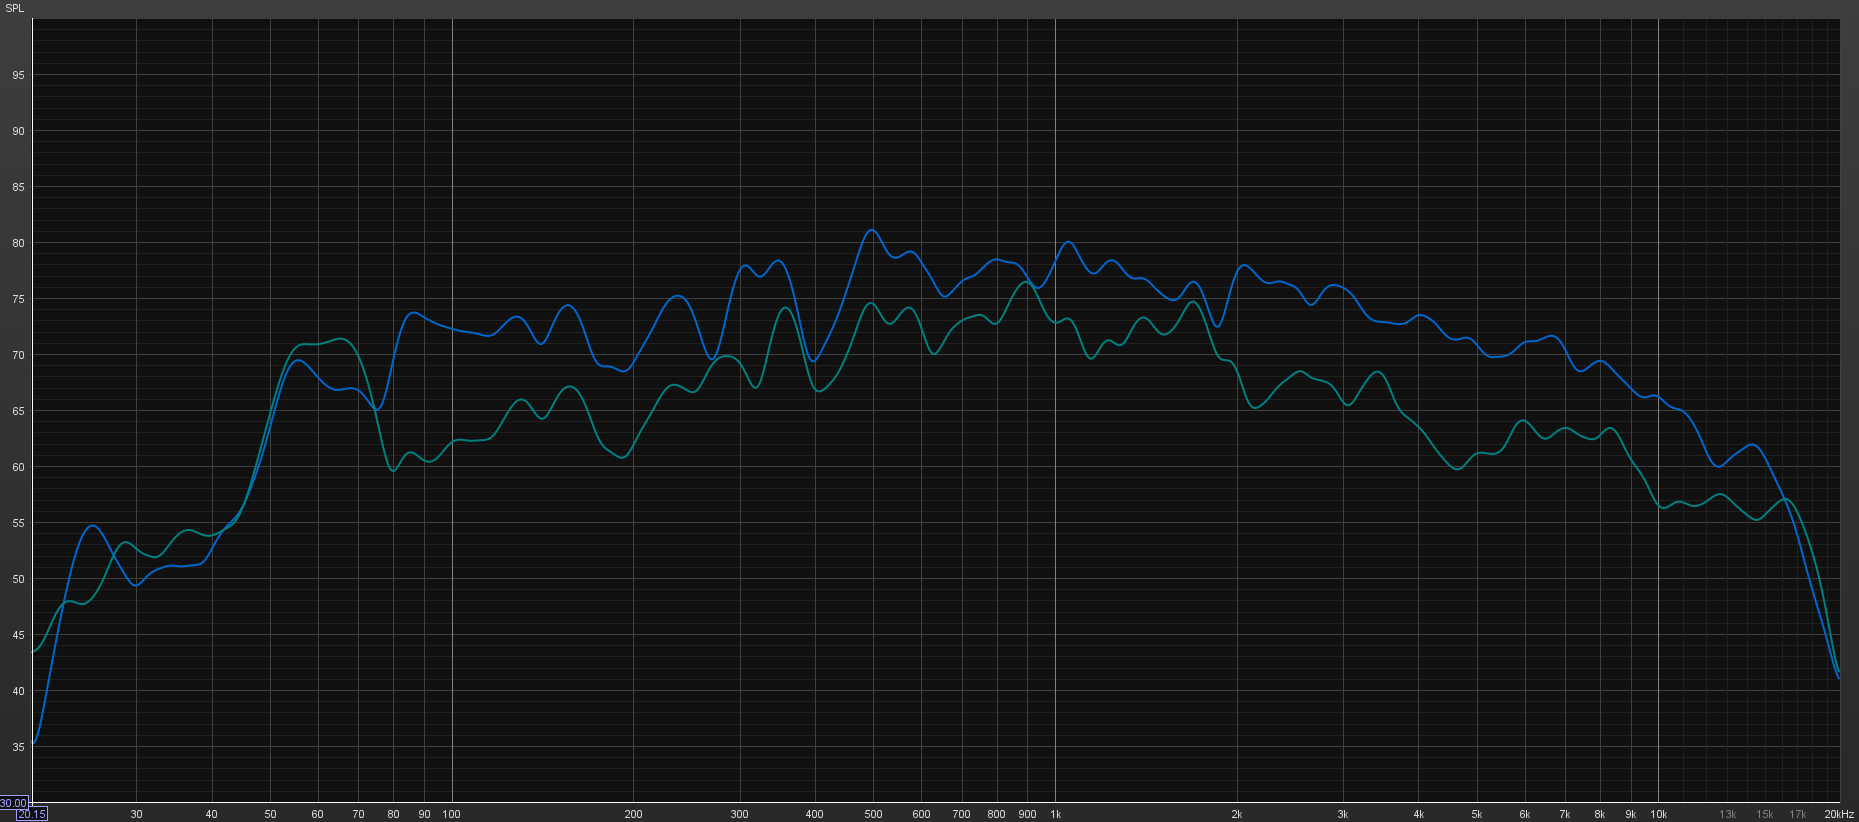Click the 95 dB label on the SPL axis
Screen dimensions: 1859x822
pos(19,75)
